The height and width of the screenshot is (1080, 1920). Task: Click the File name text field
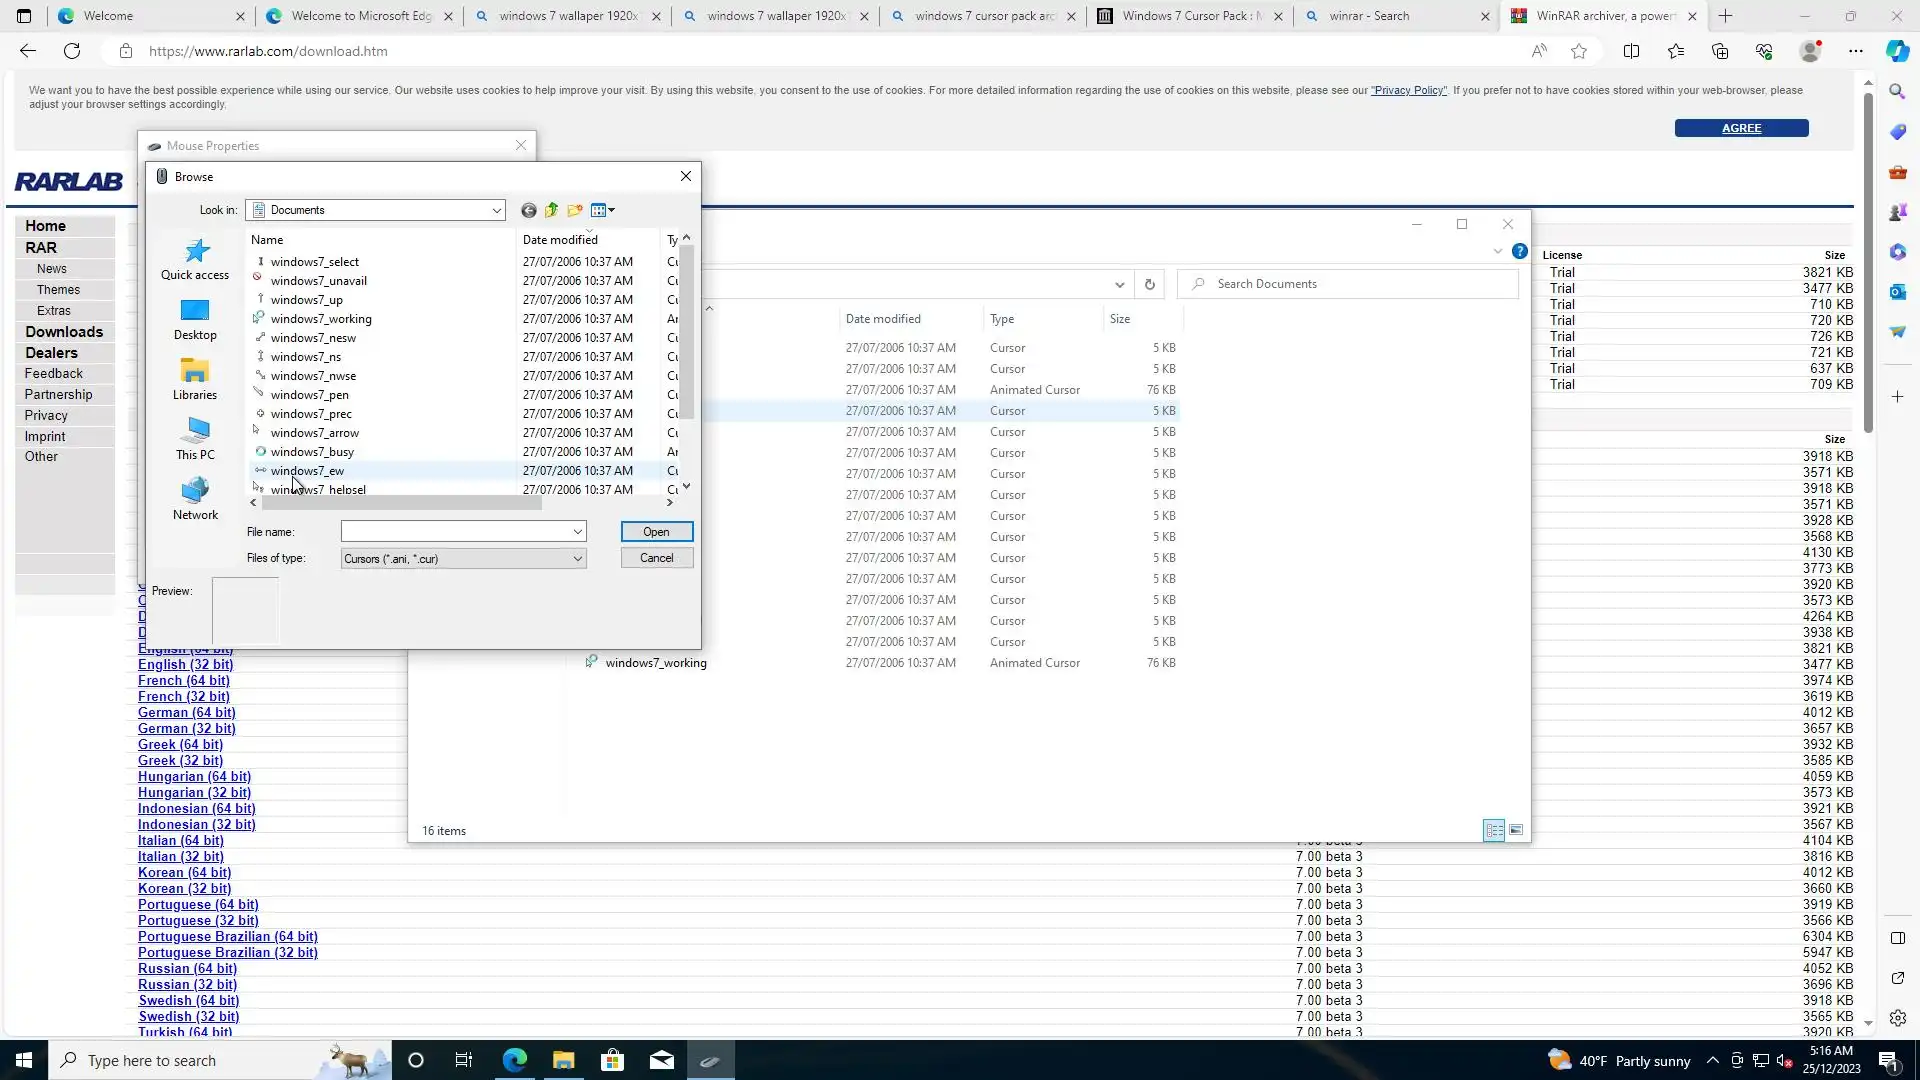pos(455,532)
